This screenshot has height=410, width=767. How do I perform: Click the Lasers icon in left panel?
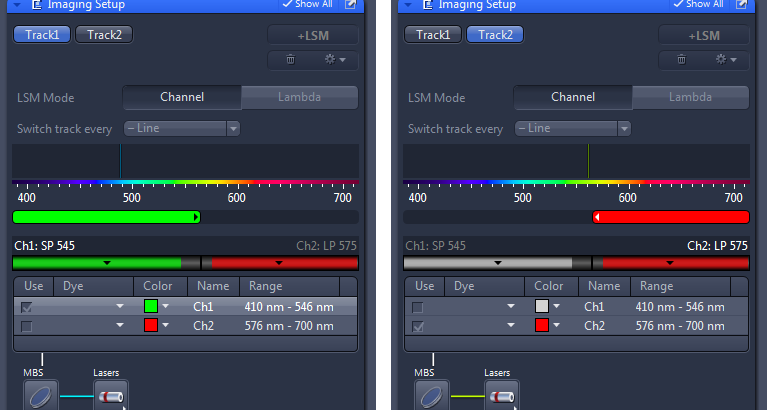[111, 394]
